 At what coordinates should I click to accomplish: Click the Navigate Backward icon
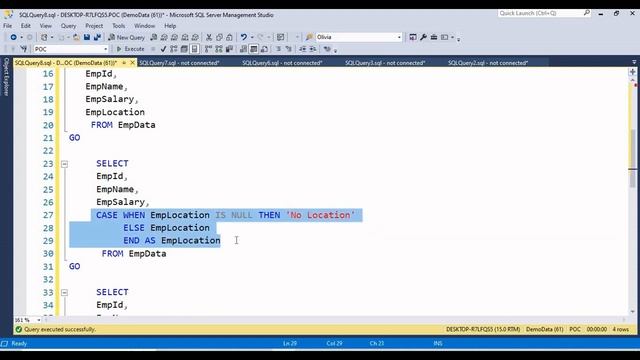click(13, 37)
